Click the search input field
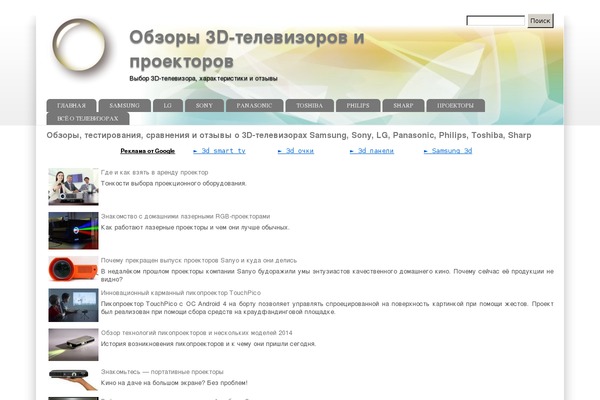 tap(496, 21)
